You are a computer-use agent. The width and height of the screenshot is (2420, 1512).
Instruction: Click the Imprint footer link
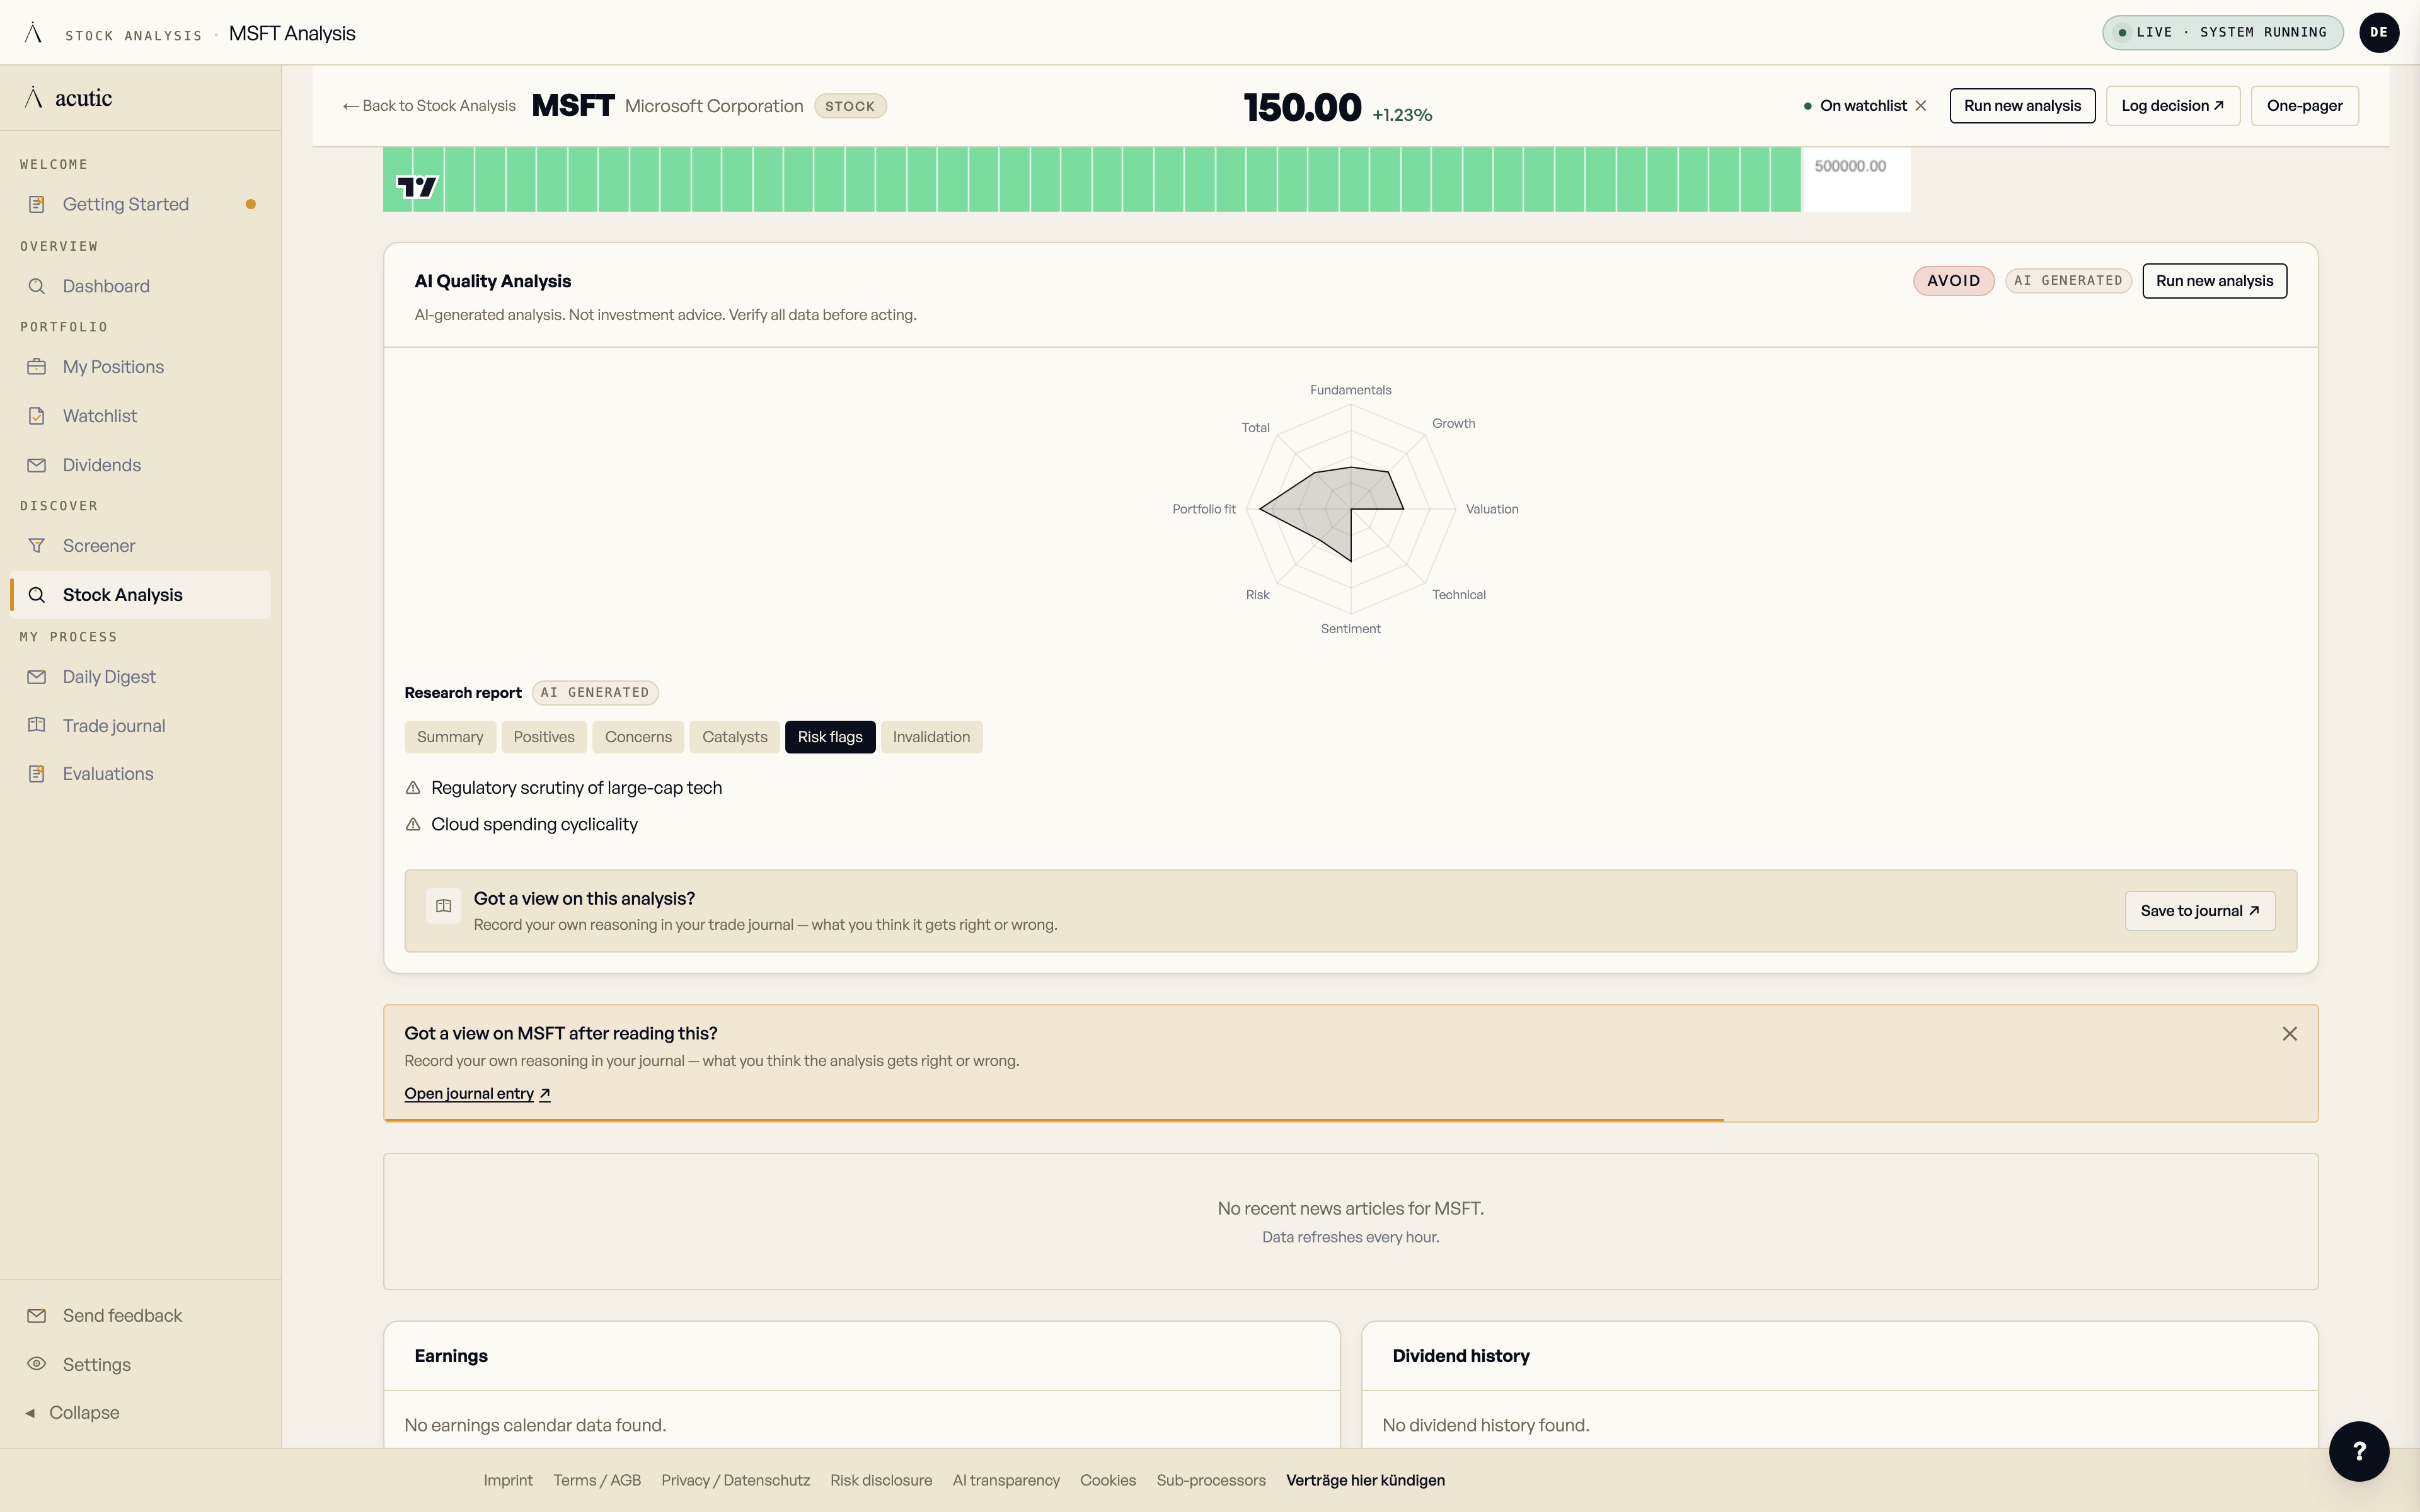tap(508, 1480)
